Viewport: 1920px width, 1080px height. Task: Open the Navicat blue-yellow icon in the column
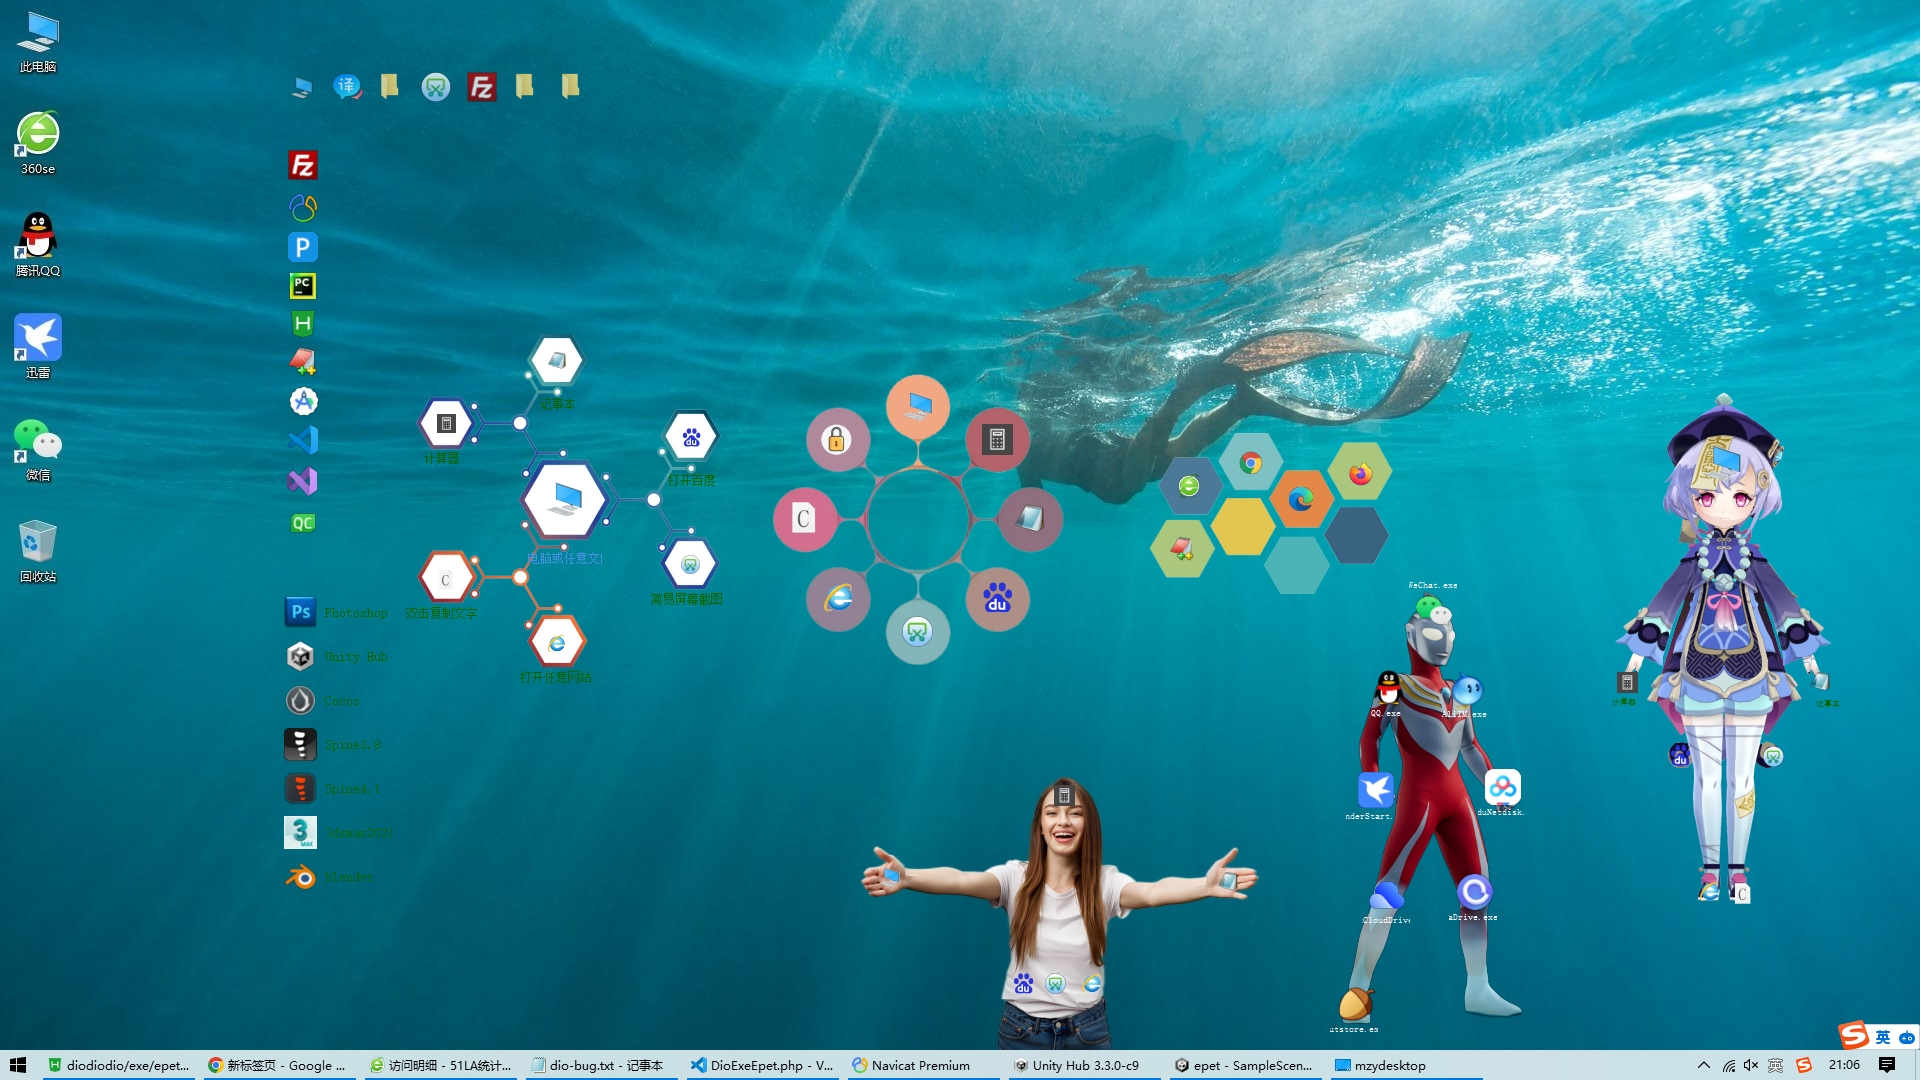coord(303,207)
